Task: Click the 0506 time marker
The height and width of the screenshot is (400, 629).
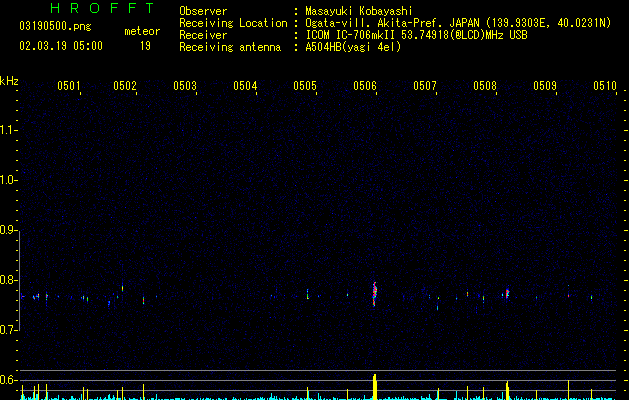Action: [x=365, y=86]
